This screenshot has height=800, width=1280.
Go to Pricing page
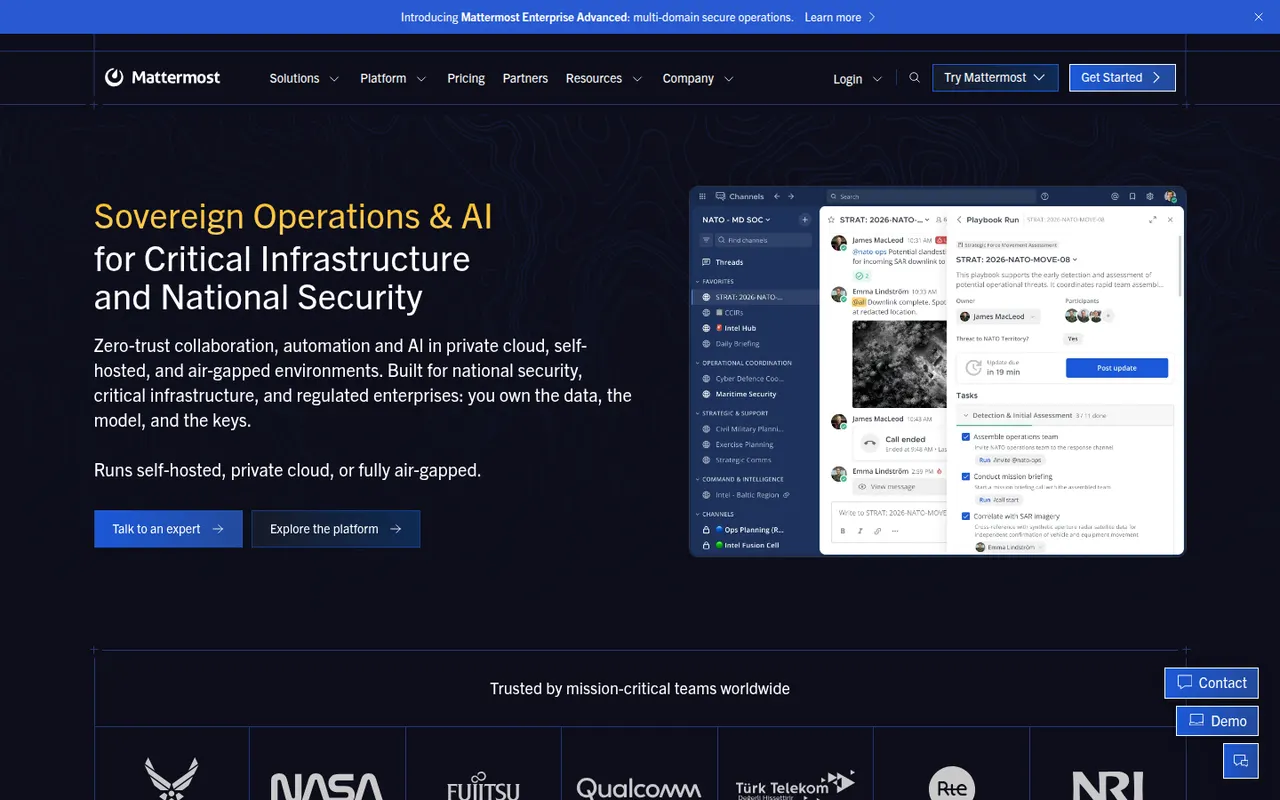click(466, 78)
